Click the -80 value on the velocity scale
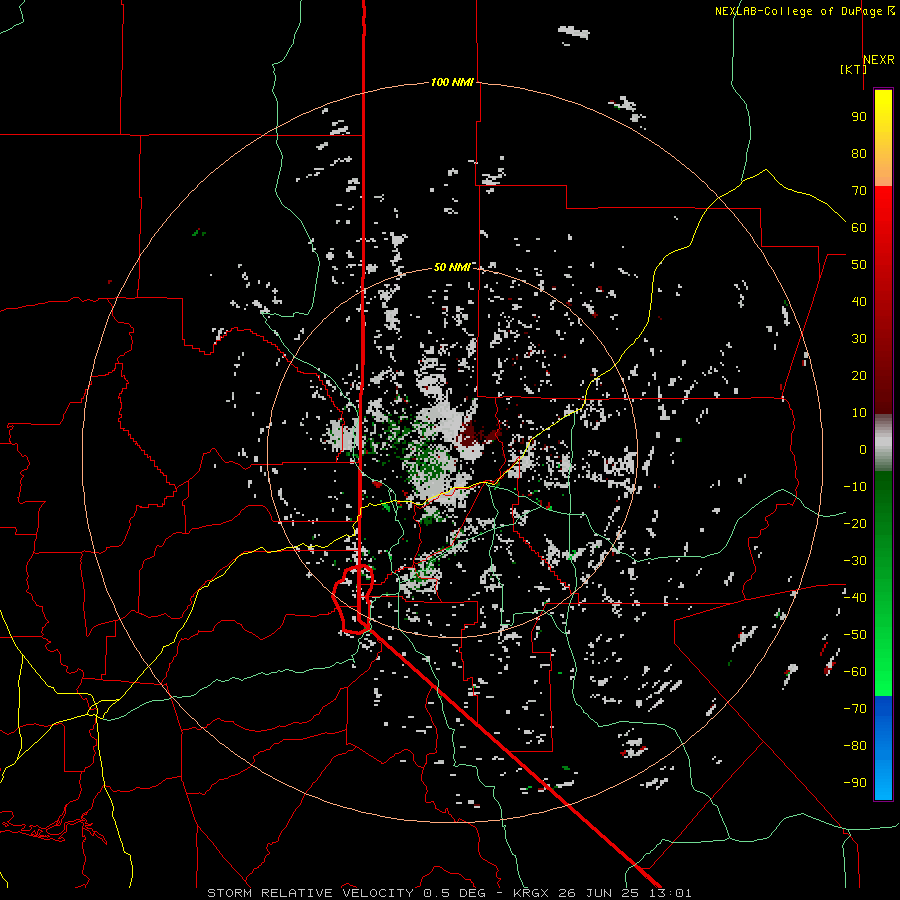Image resolution: width=900 pixels, height=900 pixels. 855,746
